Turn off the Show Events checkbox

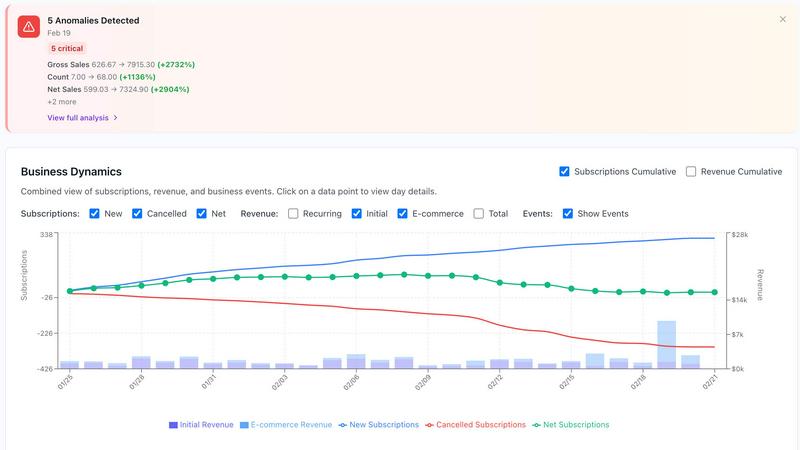[568, 213]
